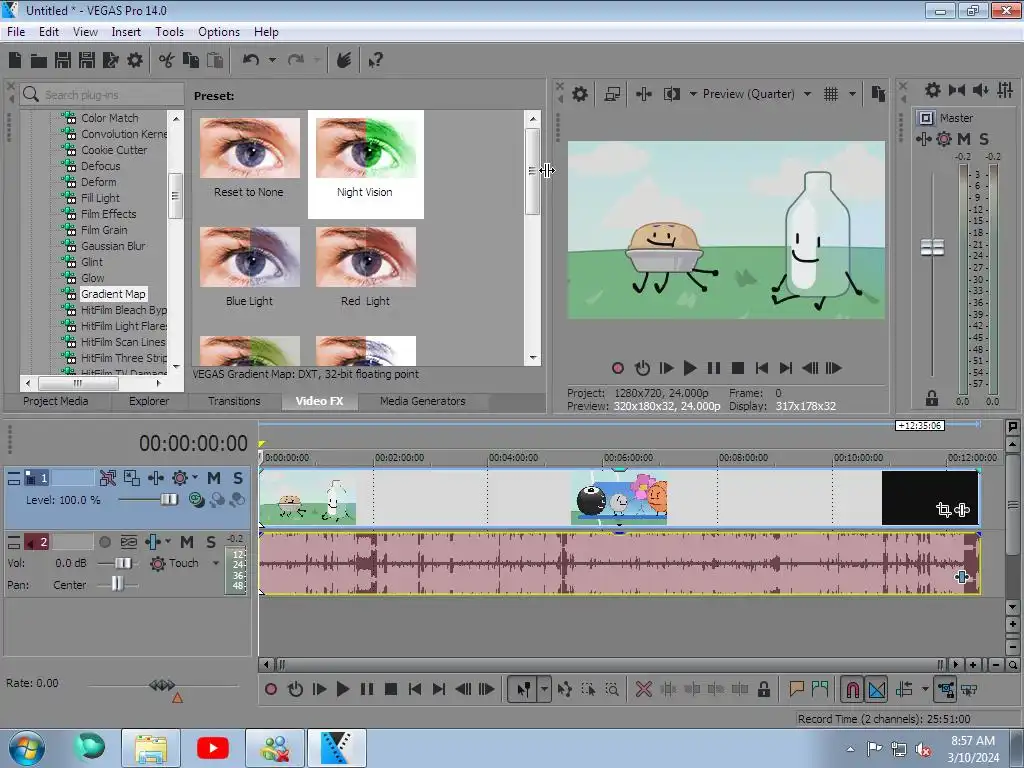Switch to the Project Media tab
Screen dimensions: 1024x768
[x=56, y=401]
